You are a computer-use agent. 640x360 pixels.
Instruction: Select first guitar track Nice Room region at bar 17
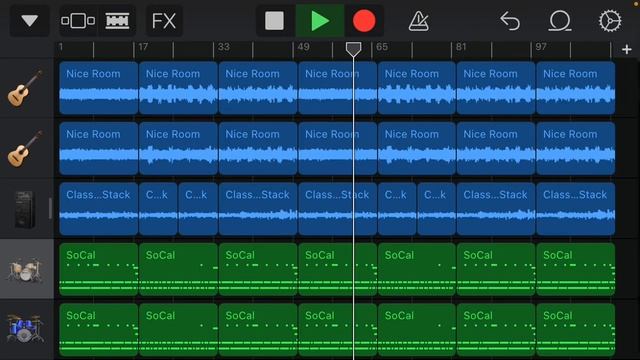point(178,88)
